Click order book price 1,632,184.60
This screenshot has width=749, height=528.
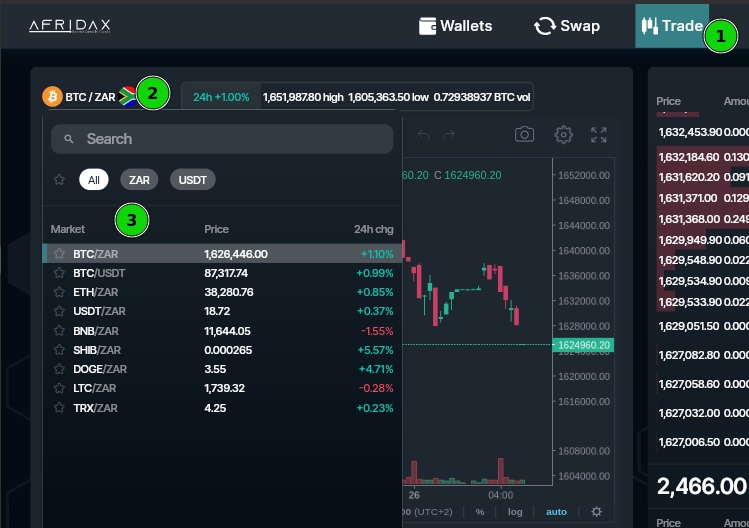[x=688, y=157]
